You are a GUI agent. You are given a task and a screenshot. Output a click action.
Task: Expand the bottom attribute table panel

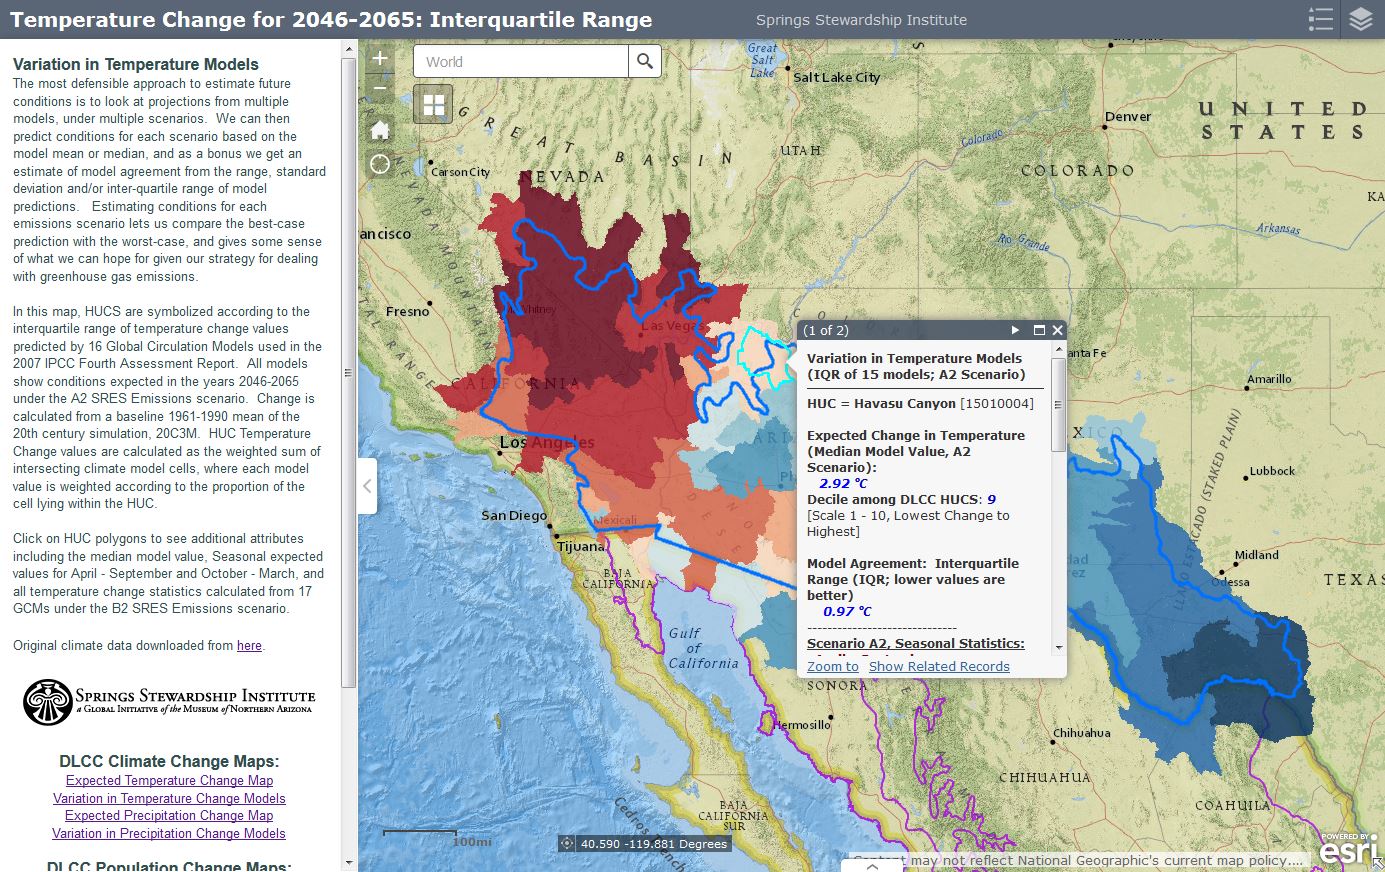871,866
